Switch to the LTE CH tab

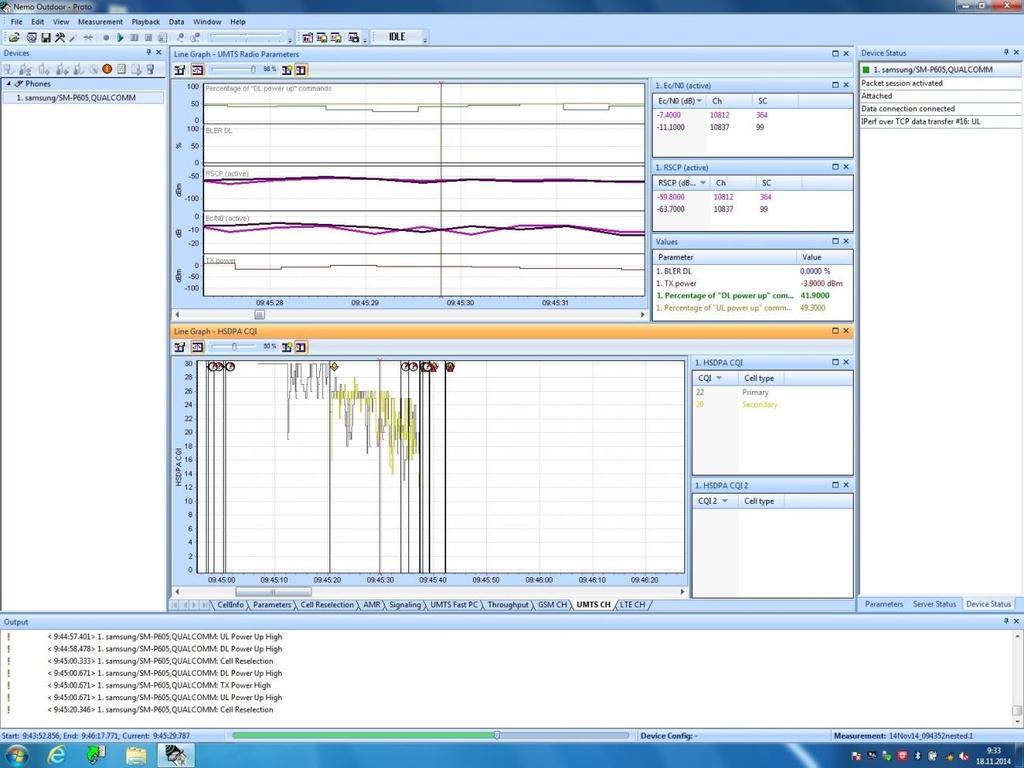point(632,605)
